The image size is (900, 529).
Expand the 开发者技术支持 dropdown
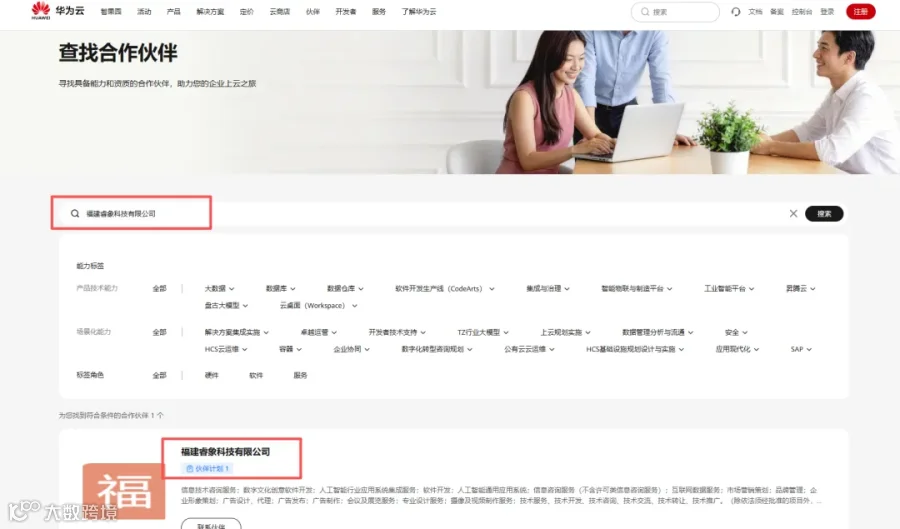397,332
